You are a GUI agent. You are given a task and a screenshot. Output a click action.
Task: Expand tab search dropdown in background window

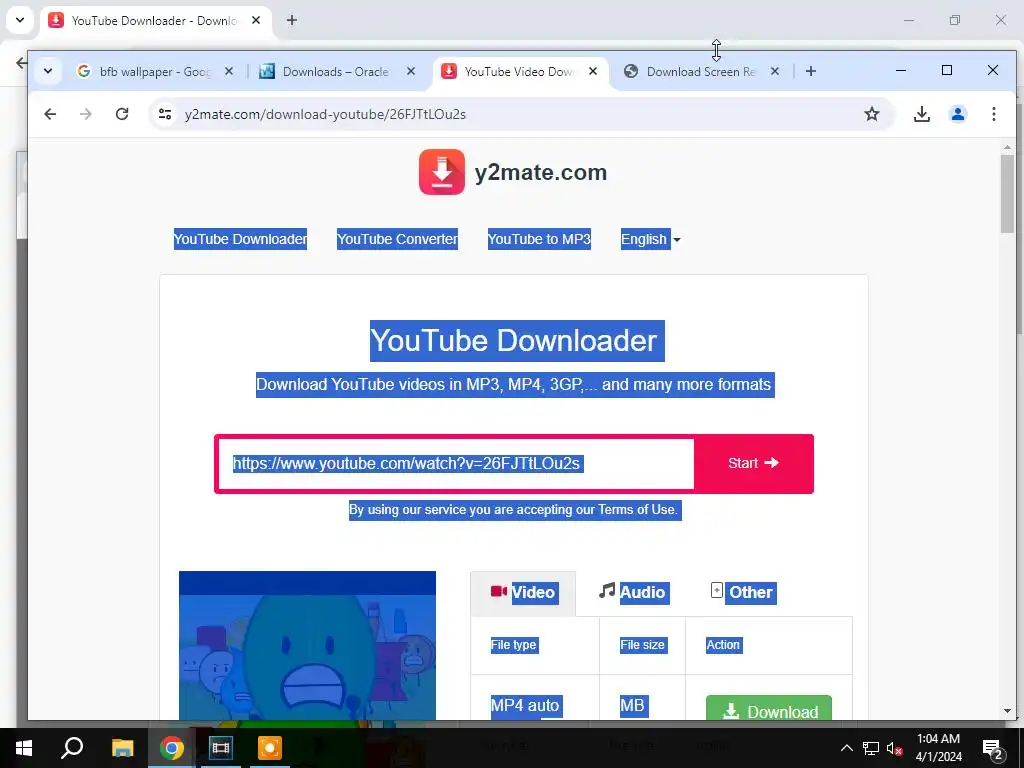click(20, 20)
